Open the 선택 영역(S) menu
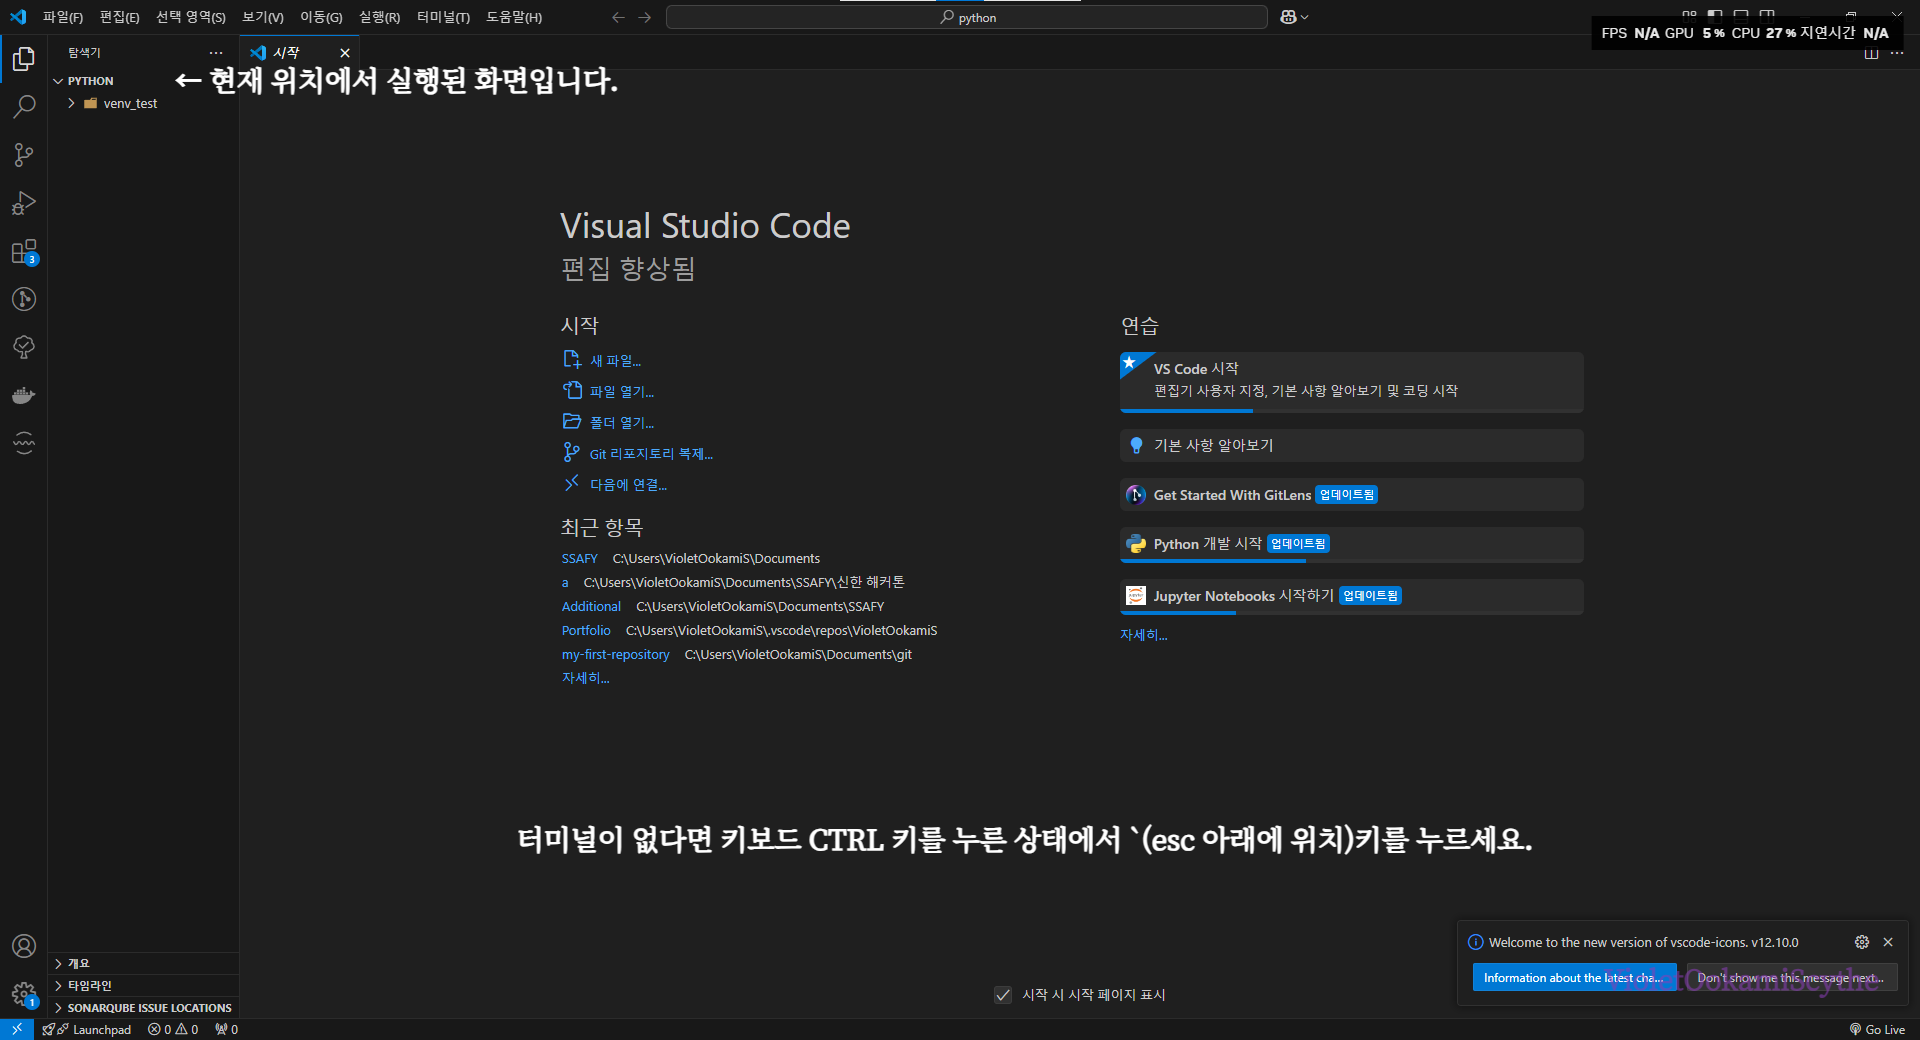Viewport: 1920px width, 1040px height. 191,17
